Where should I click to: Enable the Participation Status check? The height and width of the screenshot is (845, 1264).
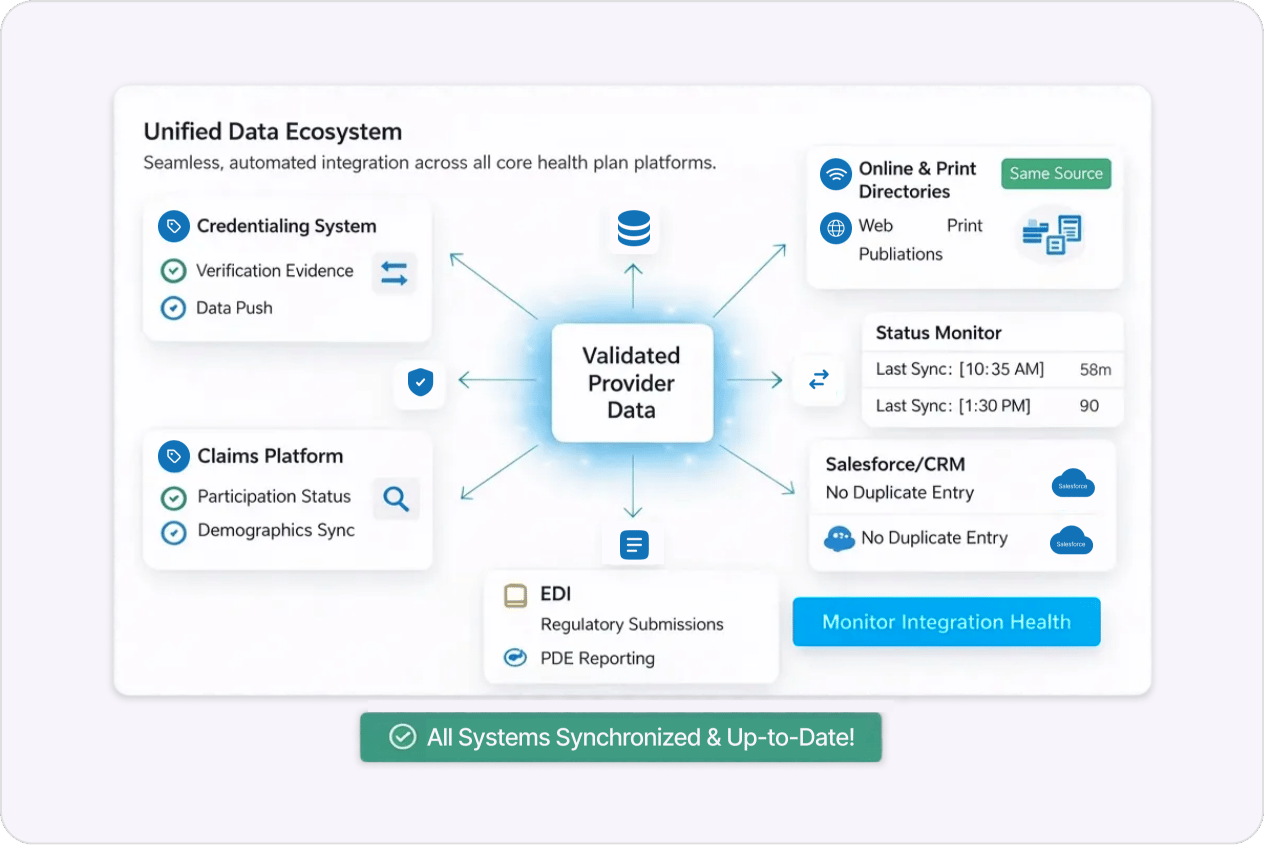point(172,496)
